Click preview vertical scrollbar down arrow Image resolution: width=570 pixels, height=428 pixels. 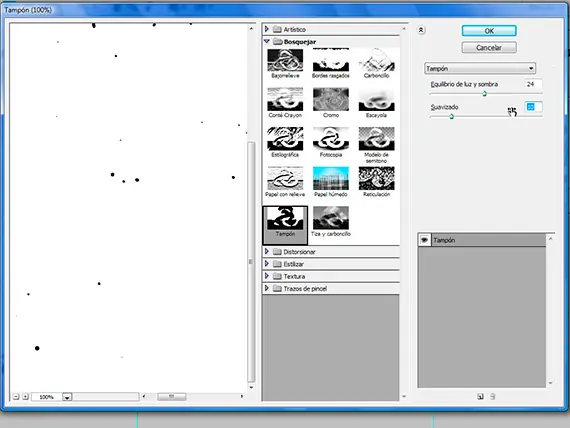point(251,387)
